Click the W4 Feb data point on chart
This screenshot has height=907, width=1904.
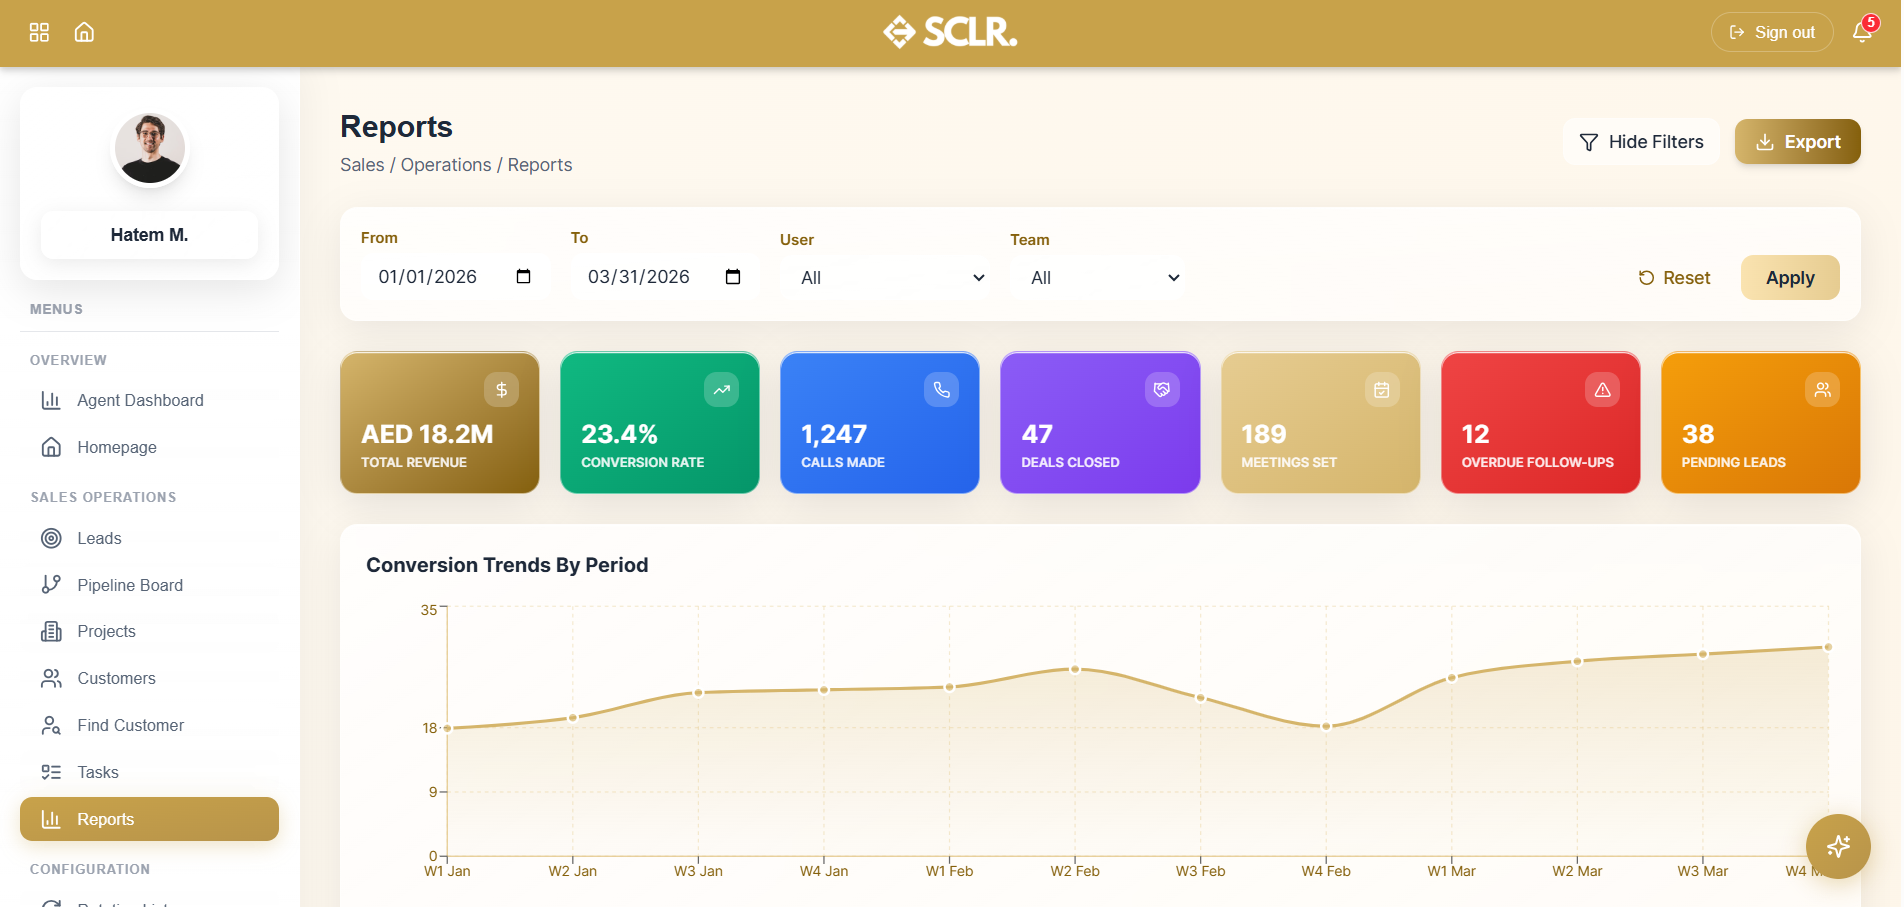1326,726
